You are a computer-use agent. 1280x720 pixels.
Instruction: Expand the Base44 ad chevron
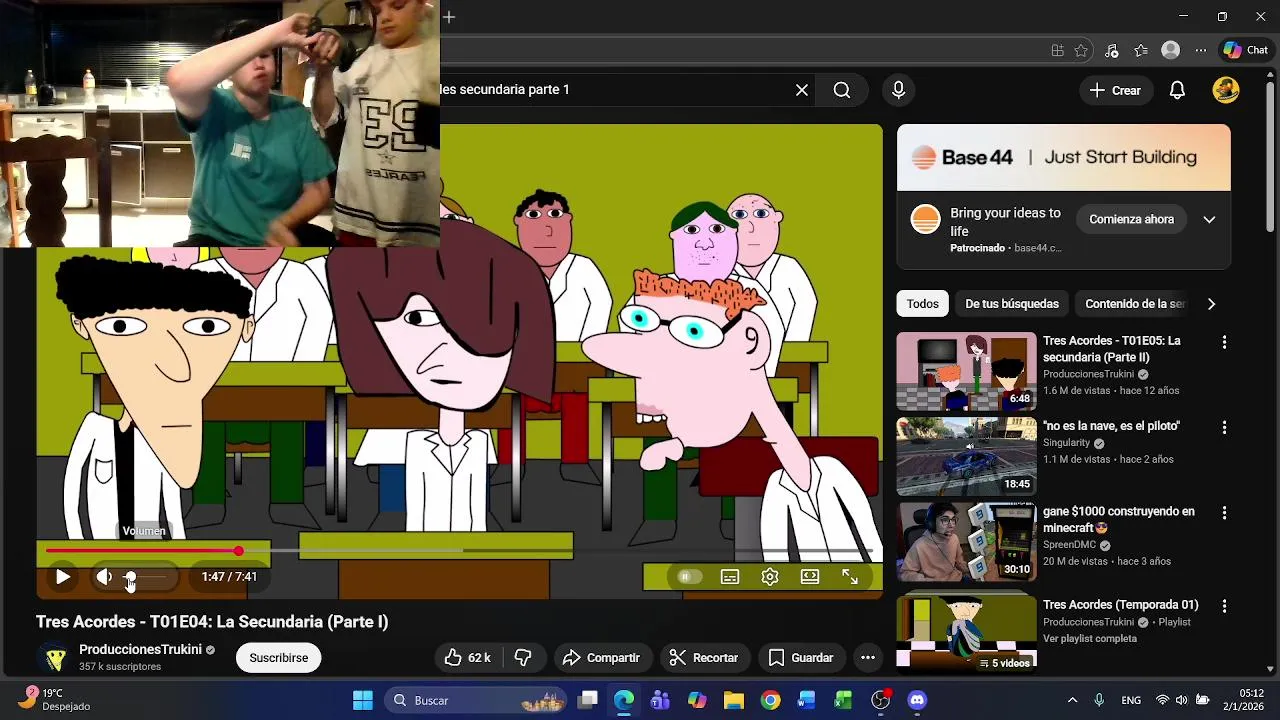tap(1209, 219)
